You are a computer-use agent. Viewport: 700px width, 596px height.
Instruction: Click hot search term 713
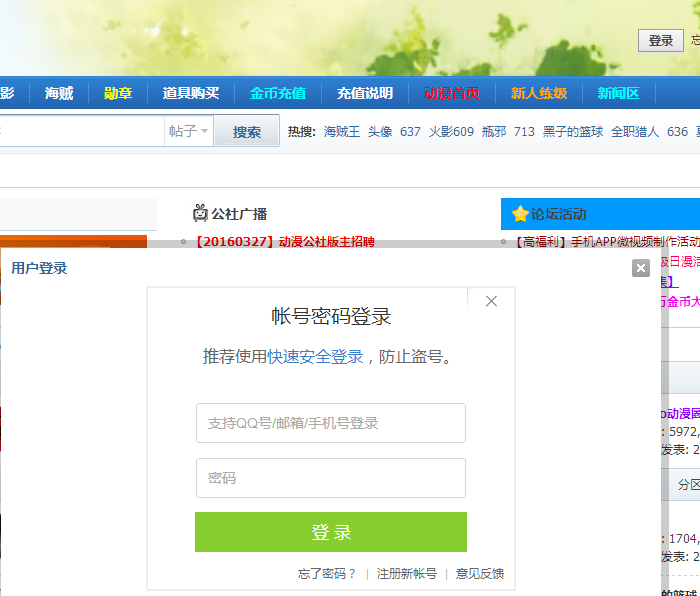point(524,132)
